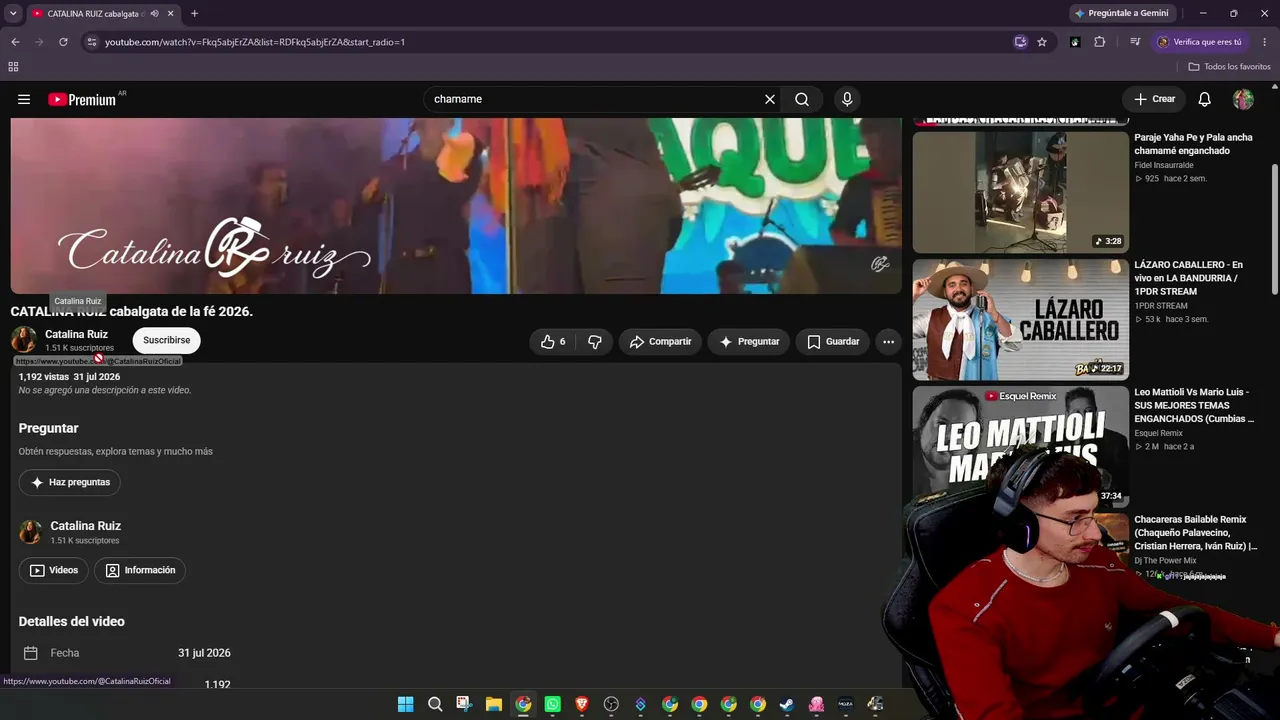Reload the page with the refresh icon
The height and width of the screenshot is (720, 1280).
pos(63,42)
